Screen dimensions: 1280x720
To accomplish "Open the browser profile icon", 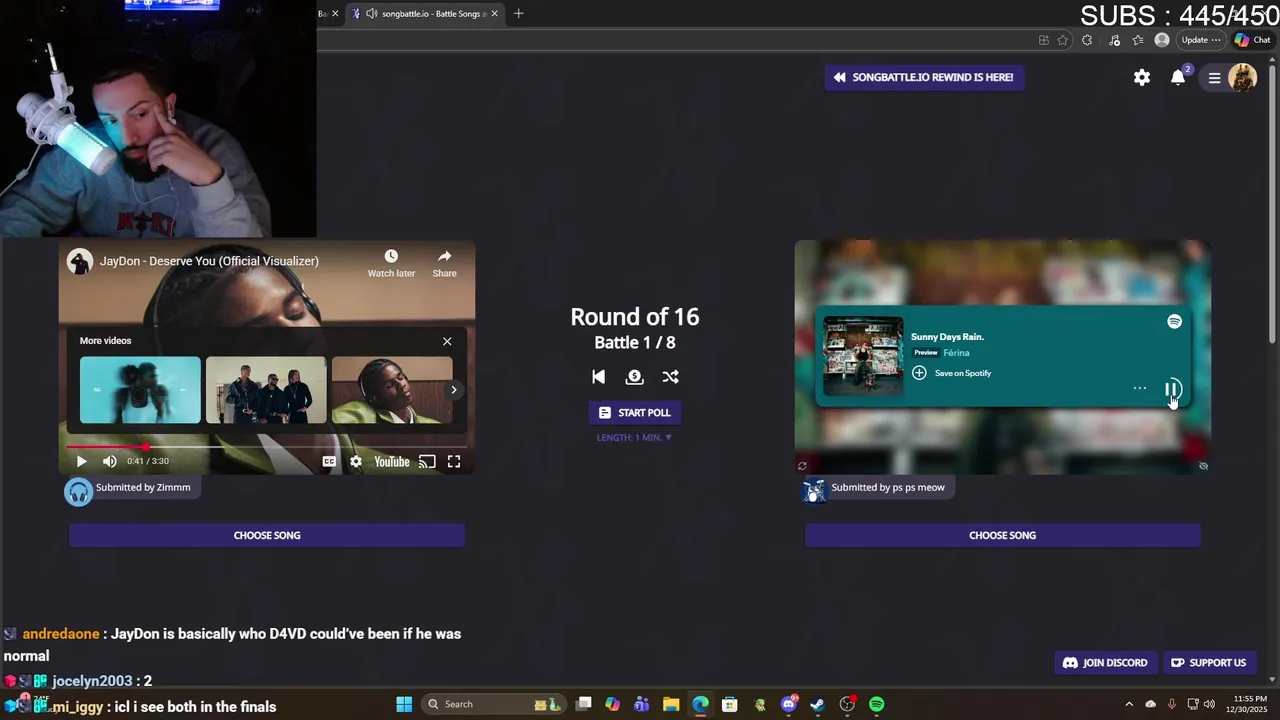I will click(x=1162, y=40).
